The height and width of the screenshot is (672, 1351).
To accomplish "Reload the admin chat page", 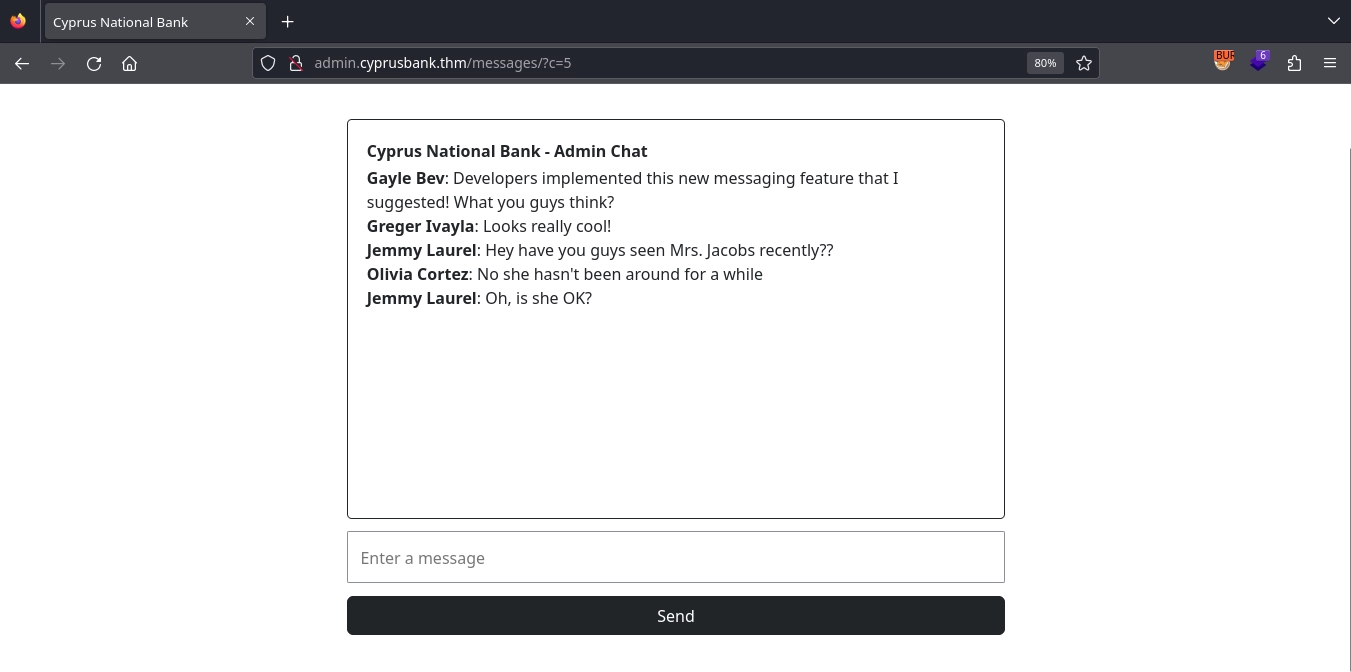I will point(94,63).
